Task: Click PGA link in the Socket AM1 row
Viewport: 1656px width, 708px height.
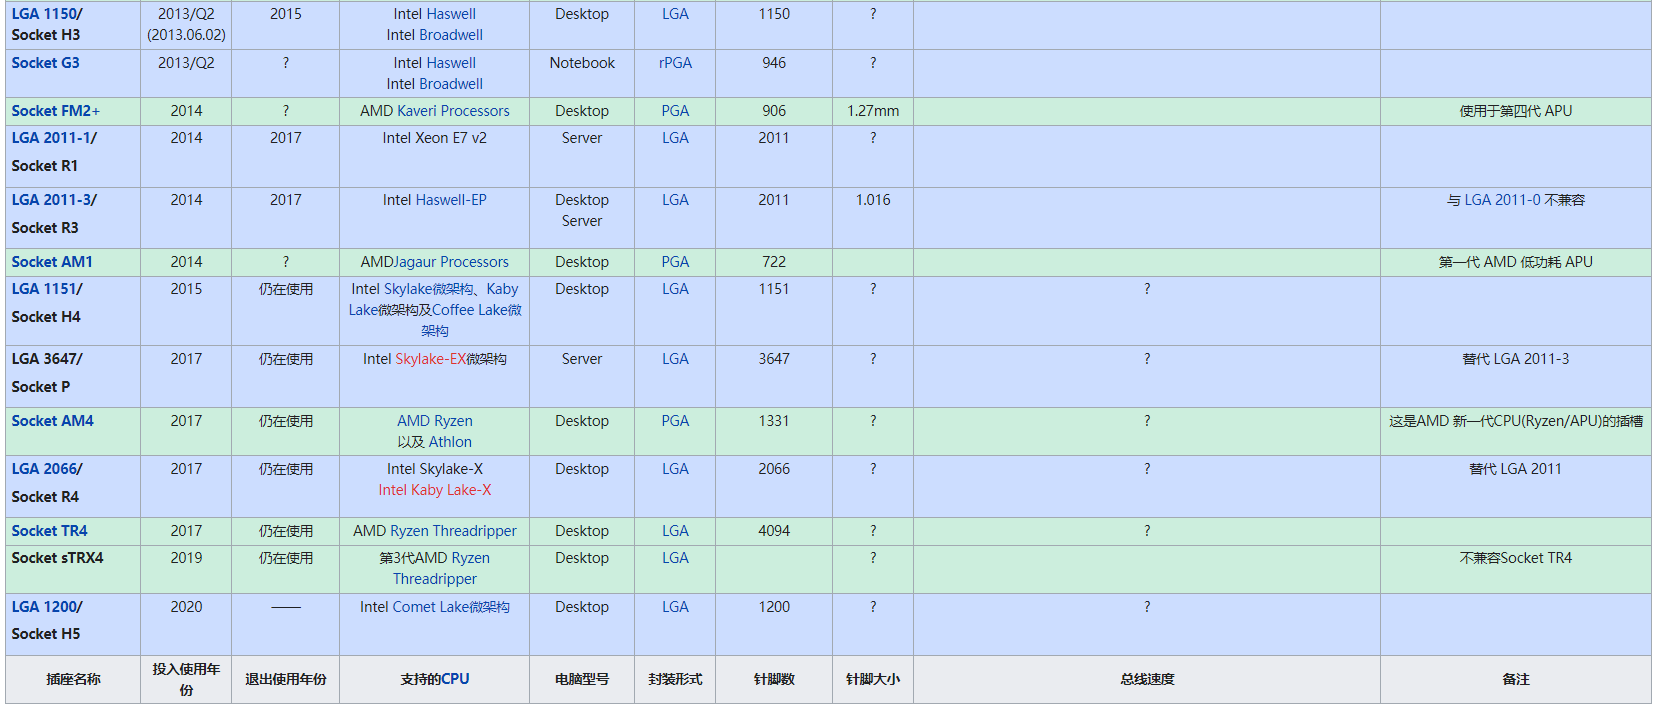Action: coord(675,262)
